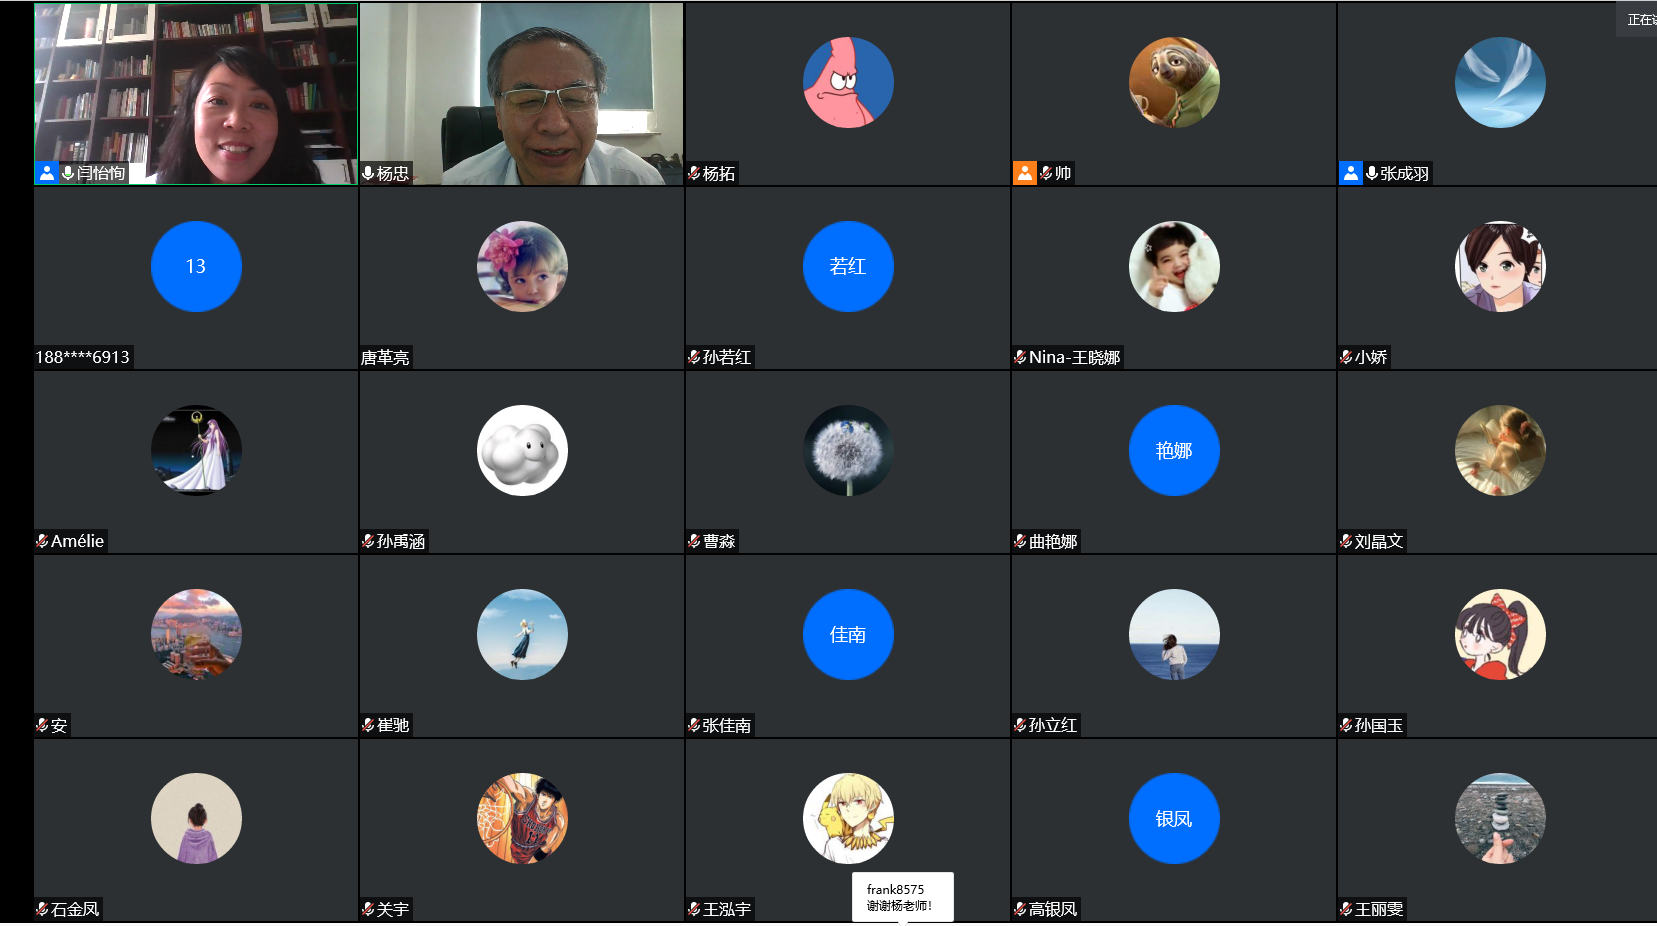
Task: Click the blue host icon beside 闫怡恂
Action: (x=47, y=173)
